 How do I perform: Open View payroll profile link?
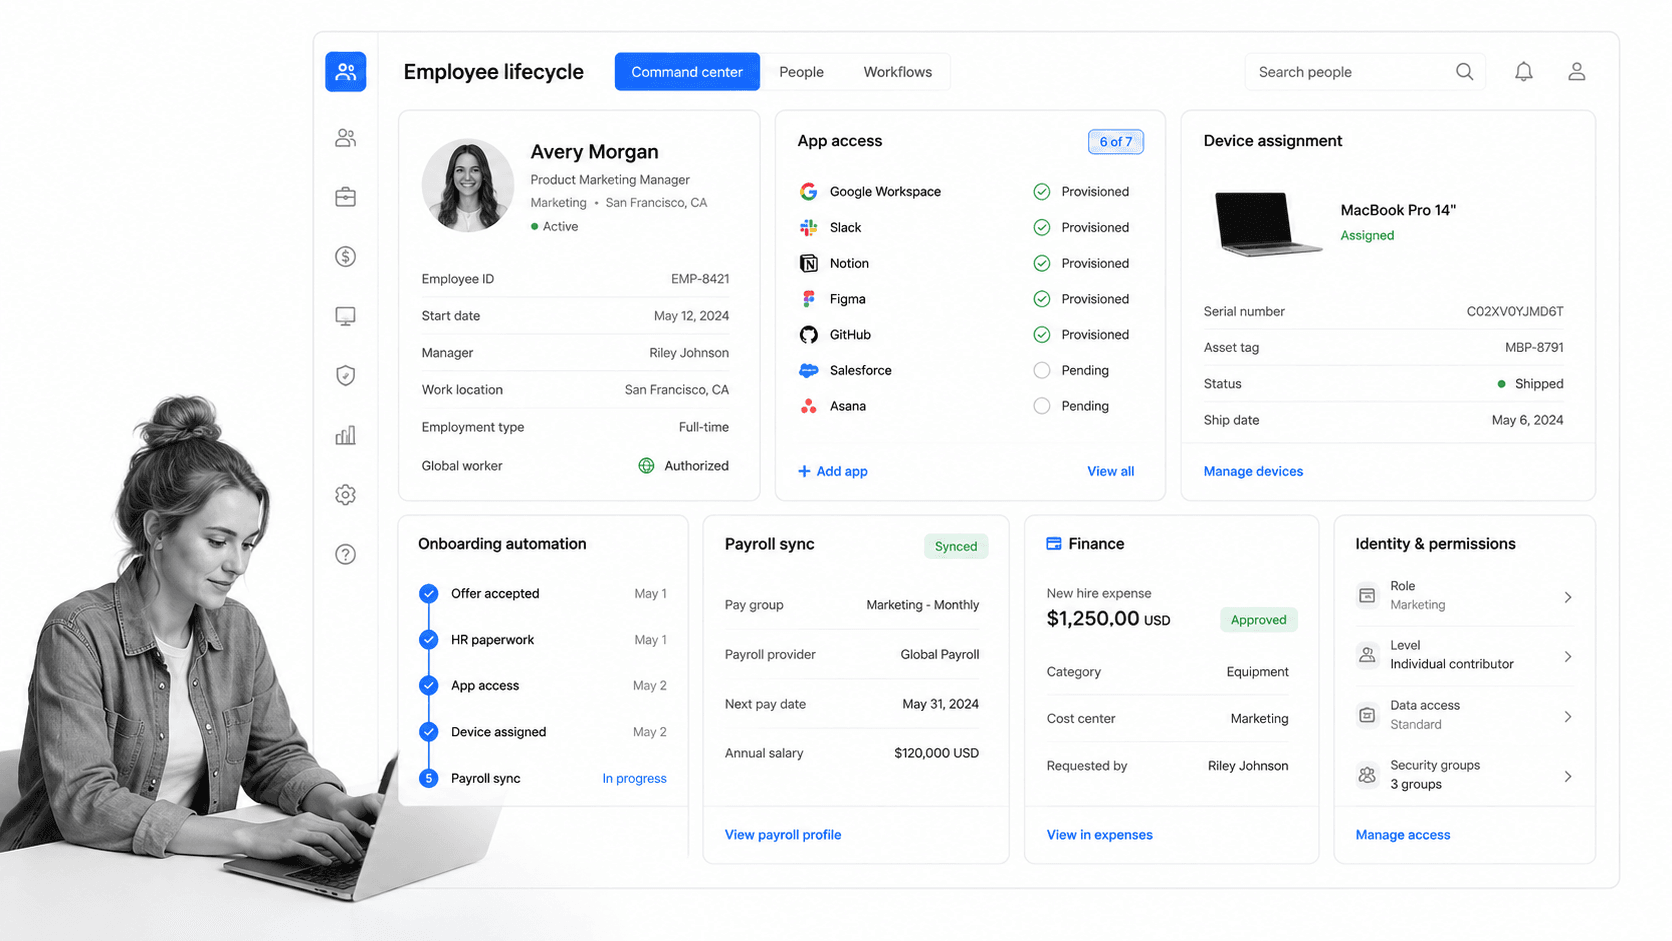[x=782, y=835]
